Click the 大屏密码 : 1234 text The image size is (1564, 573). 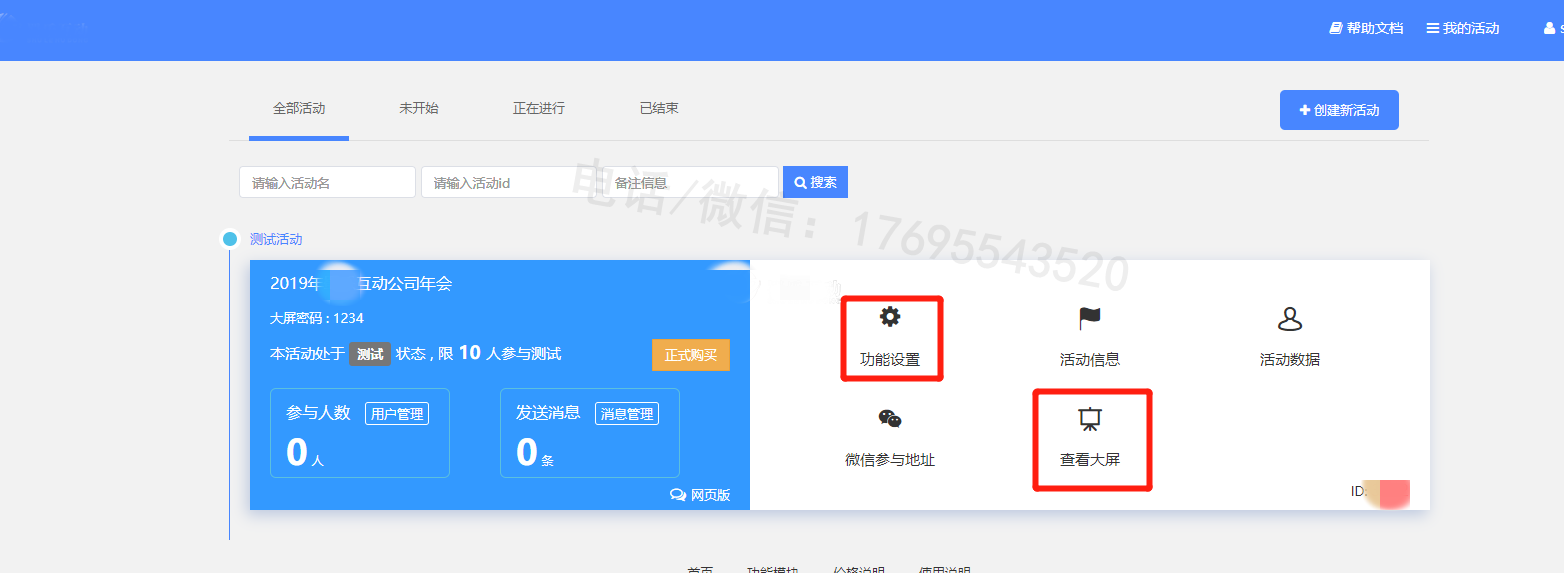coord(317,318)
